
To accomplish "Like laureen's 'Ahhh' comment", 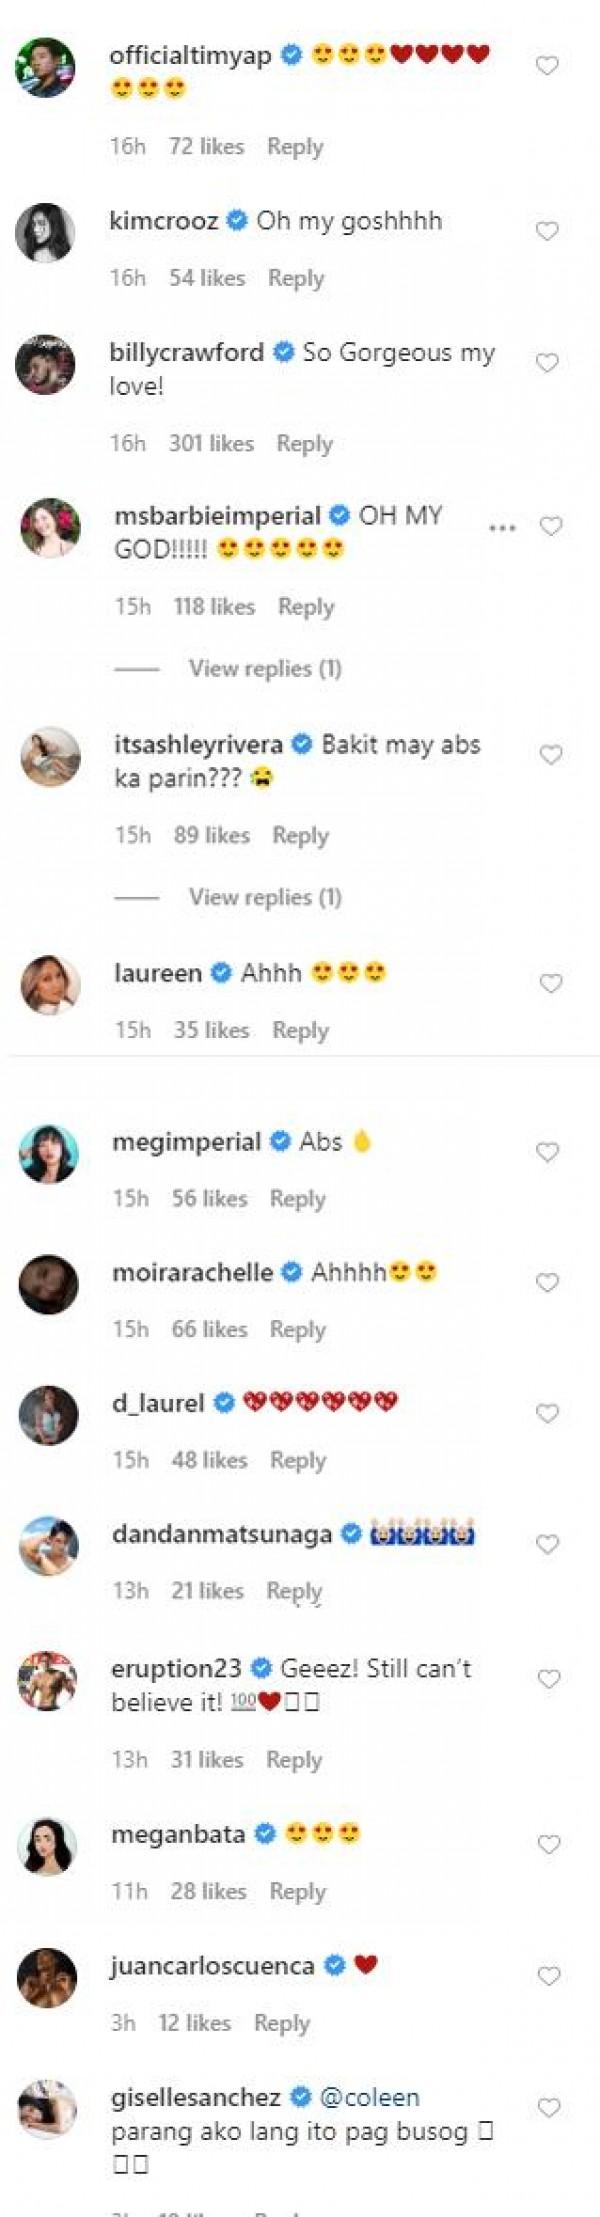I will pyautogui.click(x=551, y=984).
